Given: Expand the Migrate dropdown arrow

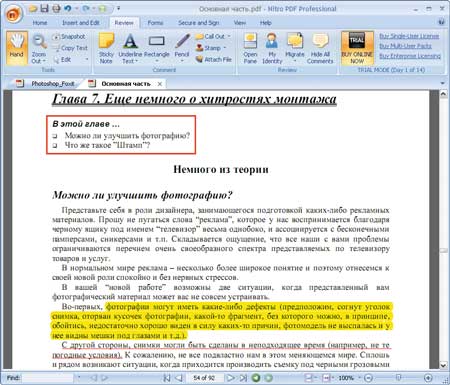Looking at the screenshot, I should (295, 61).
